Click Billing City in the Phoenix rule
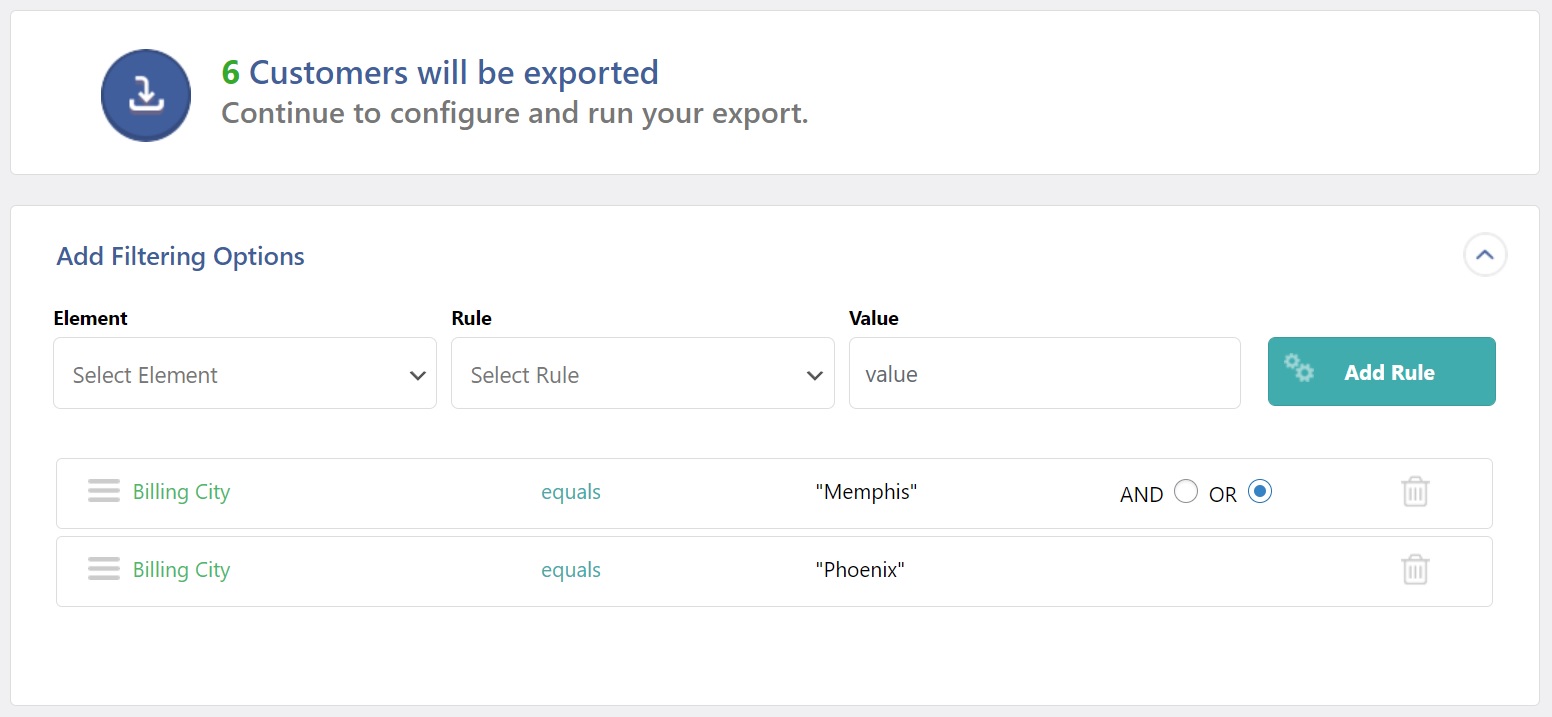Viewport: 1552px width, 717px height. pyautogui.click(x=181, y=570)
